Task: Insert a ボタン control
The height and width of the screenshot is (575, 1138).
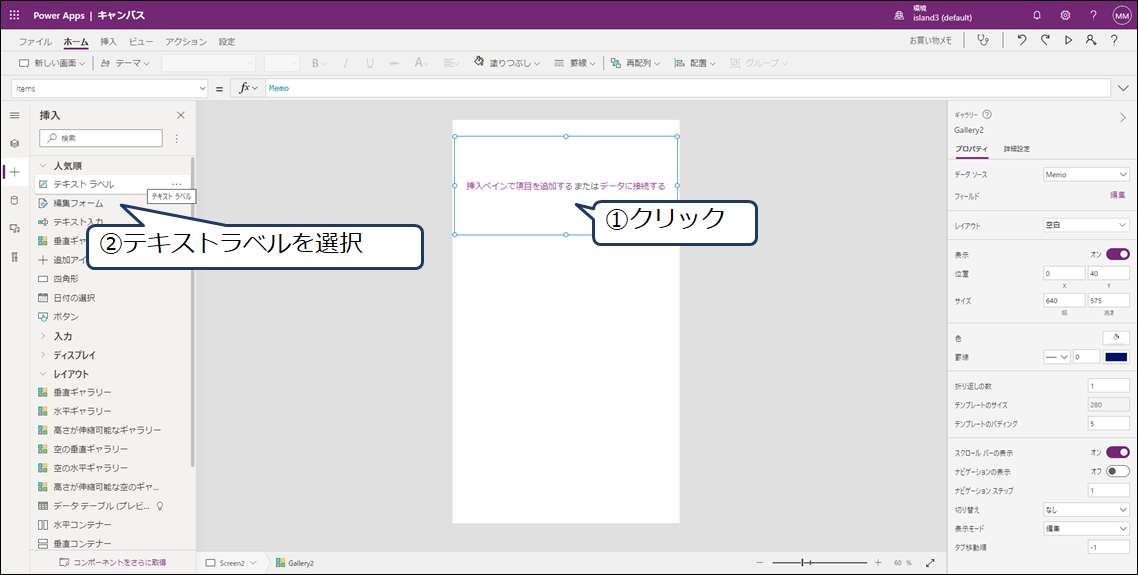Action: coord(66,317)
